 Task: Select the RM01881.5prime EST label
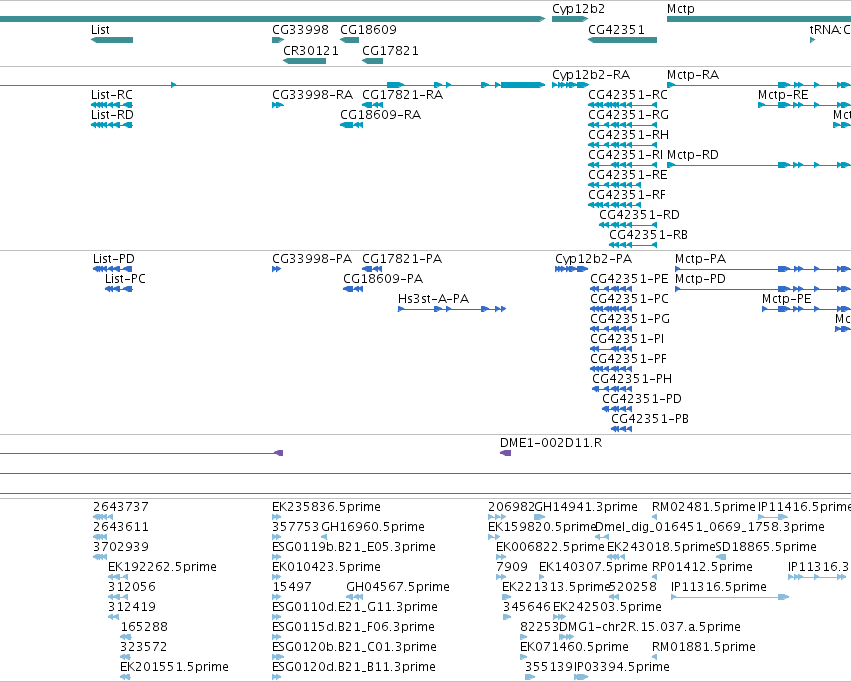click(703, 647)
